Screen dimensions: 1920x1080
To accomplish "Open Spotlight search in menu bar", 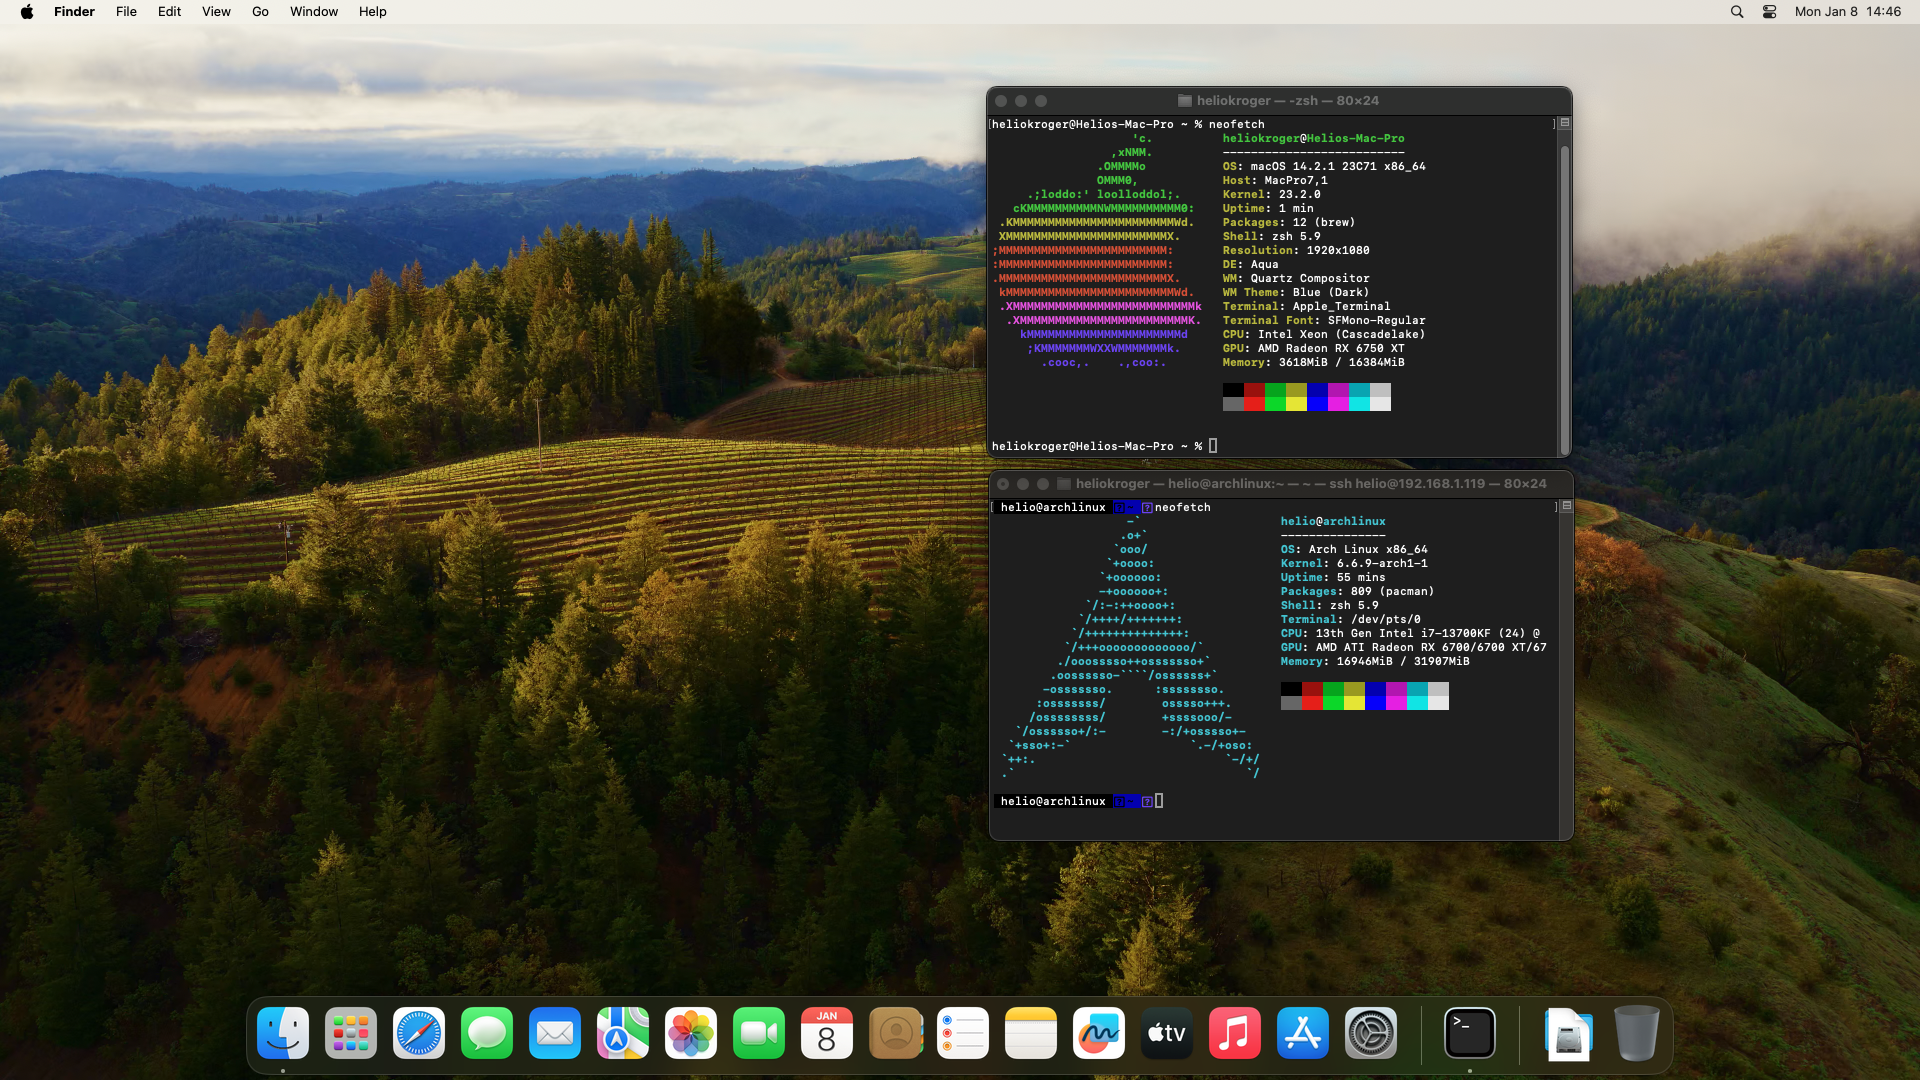I will click(1737, 12).
